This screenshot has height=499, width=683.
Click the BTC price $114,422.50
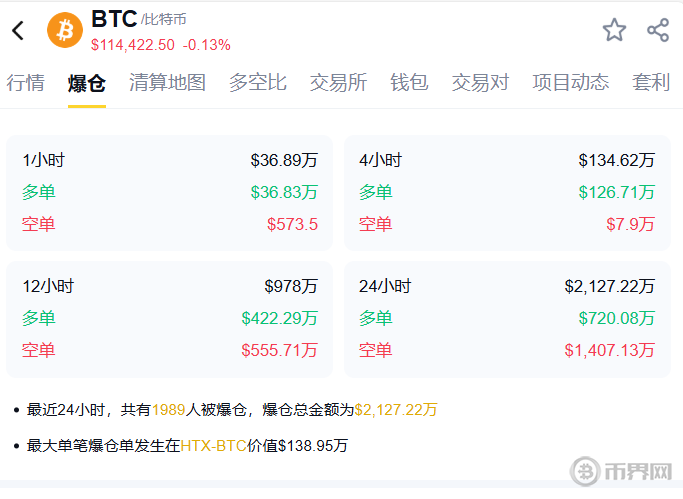click(x=133, y=45)
